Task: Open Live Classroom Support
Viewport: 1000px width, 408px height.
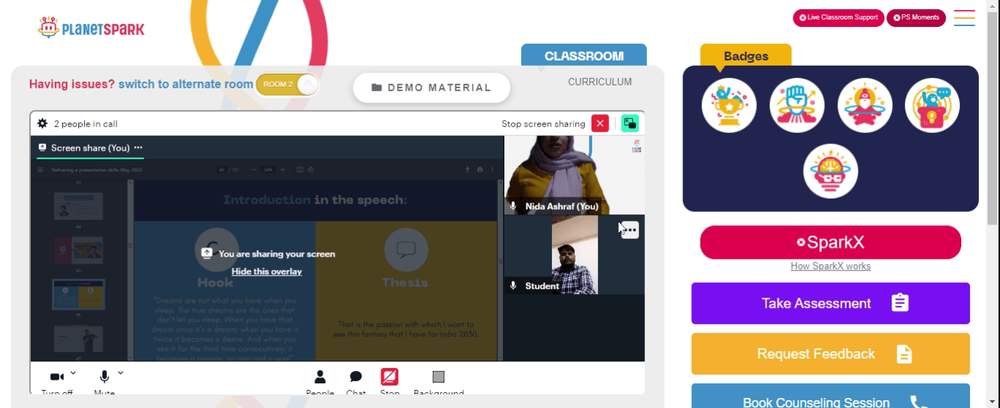Action: tap(838, 18)
